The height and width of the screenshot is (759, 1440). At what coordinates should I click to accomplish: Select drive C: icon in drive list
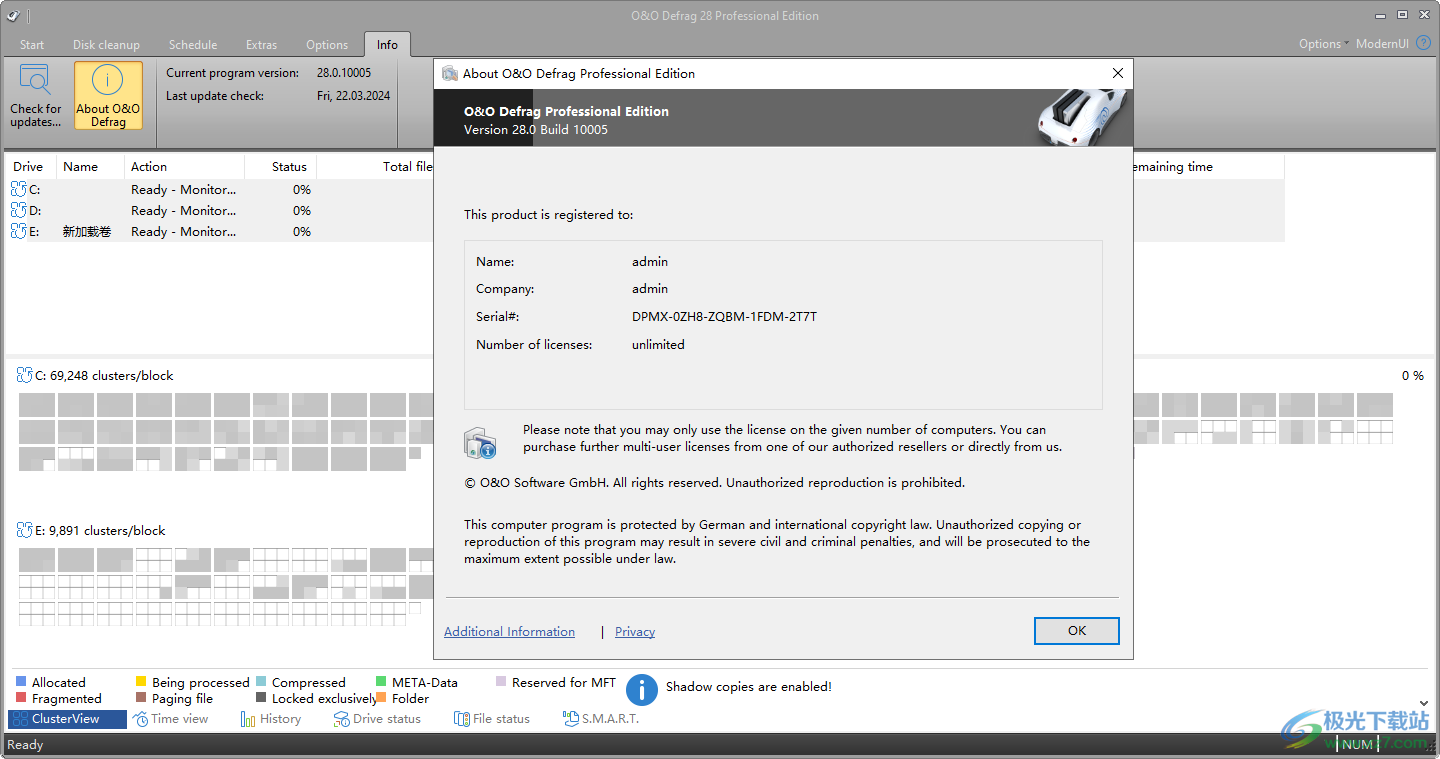pos(20,190)
